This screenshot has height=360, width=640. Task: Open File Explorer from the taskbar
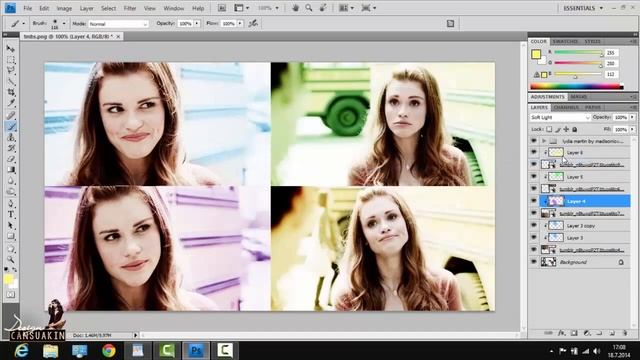coord(51,351)
